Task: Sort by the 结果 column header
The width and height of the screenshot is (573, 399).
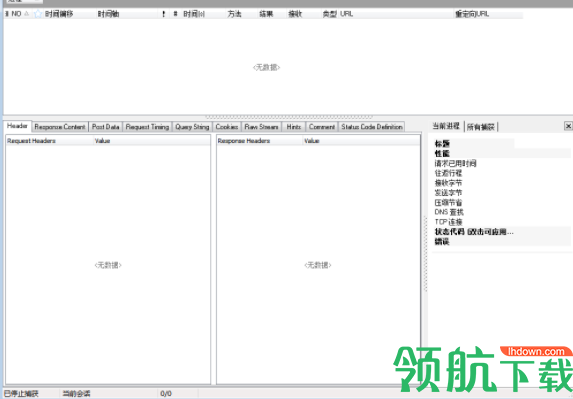Action: 266,14
